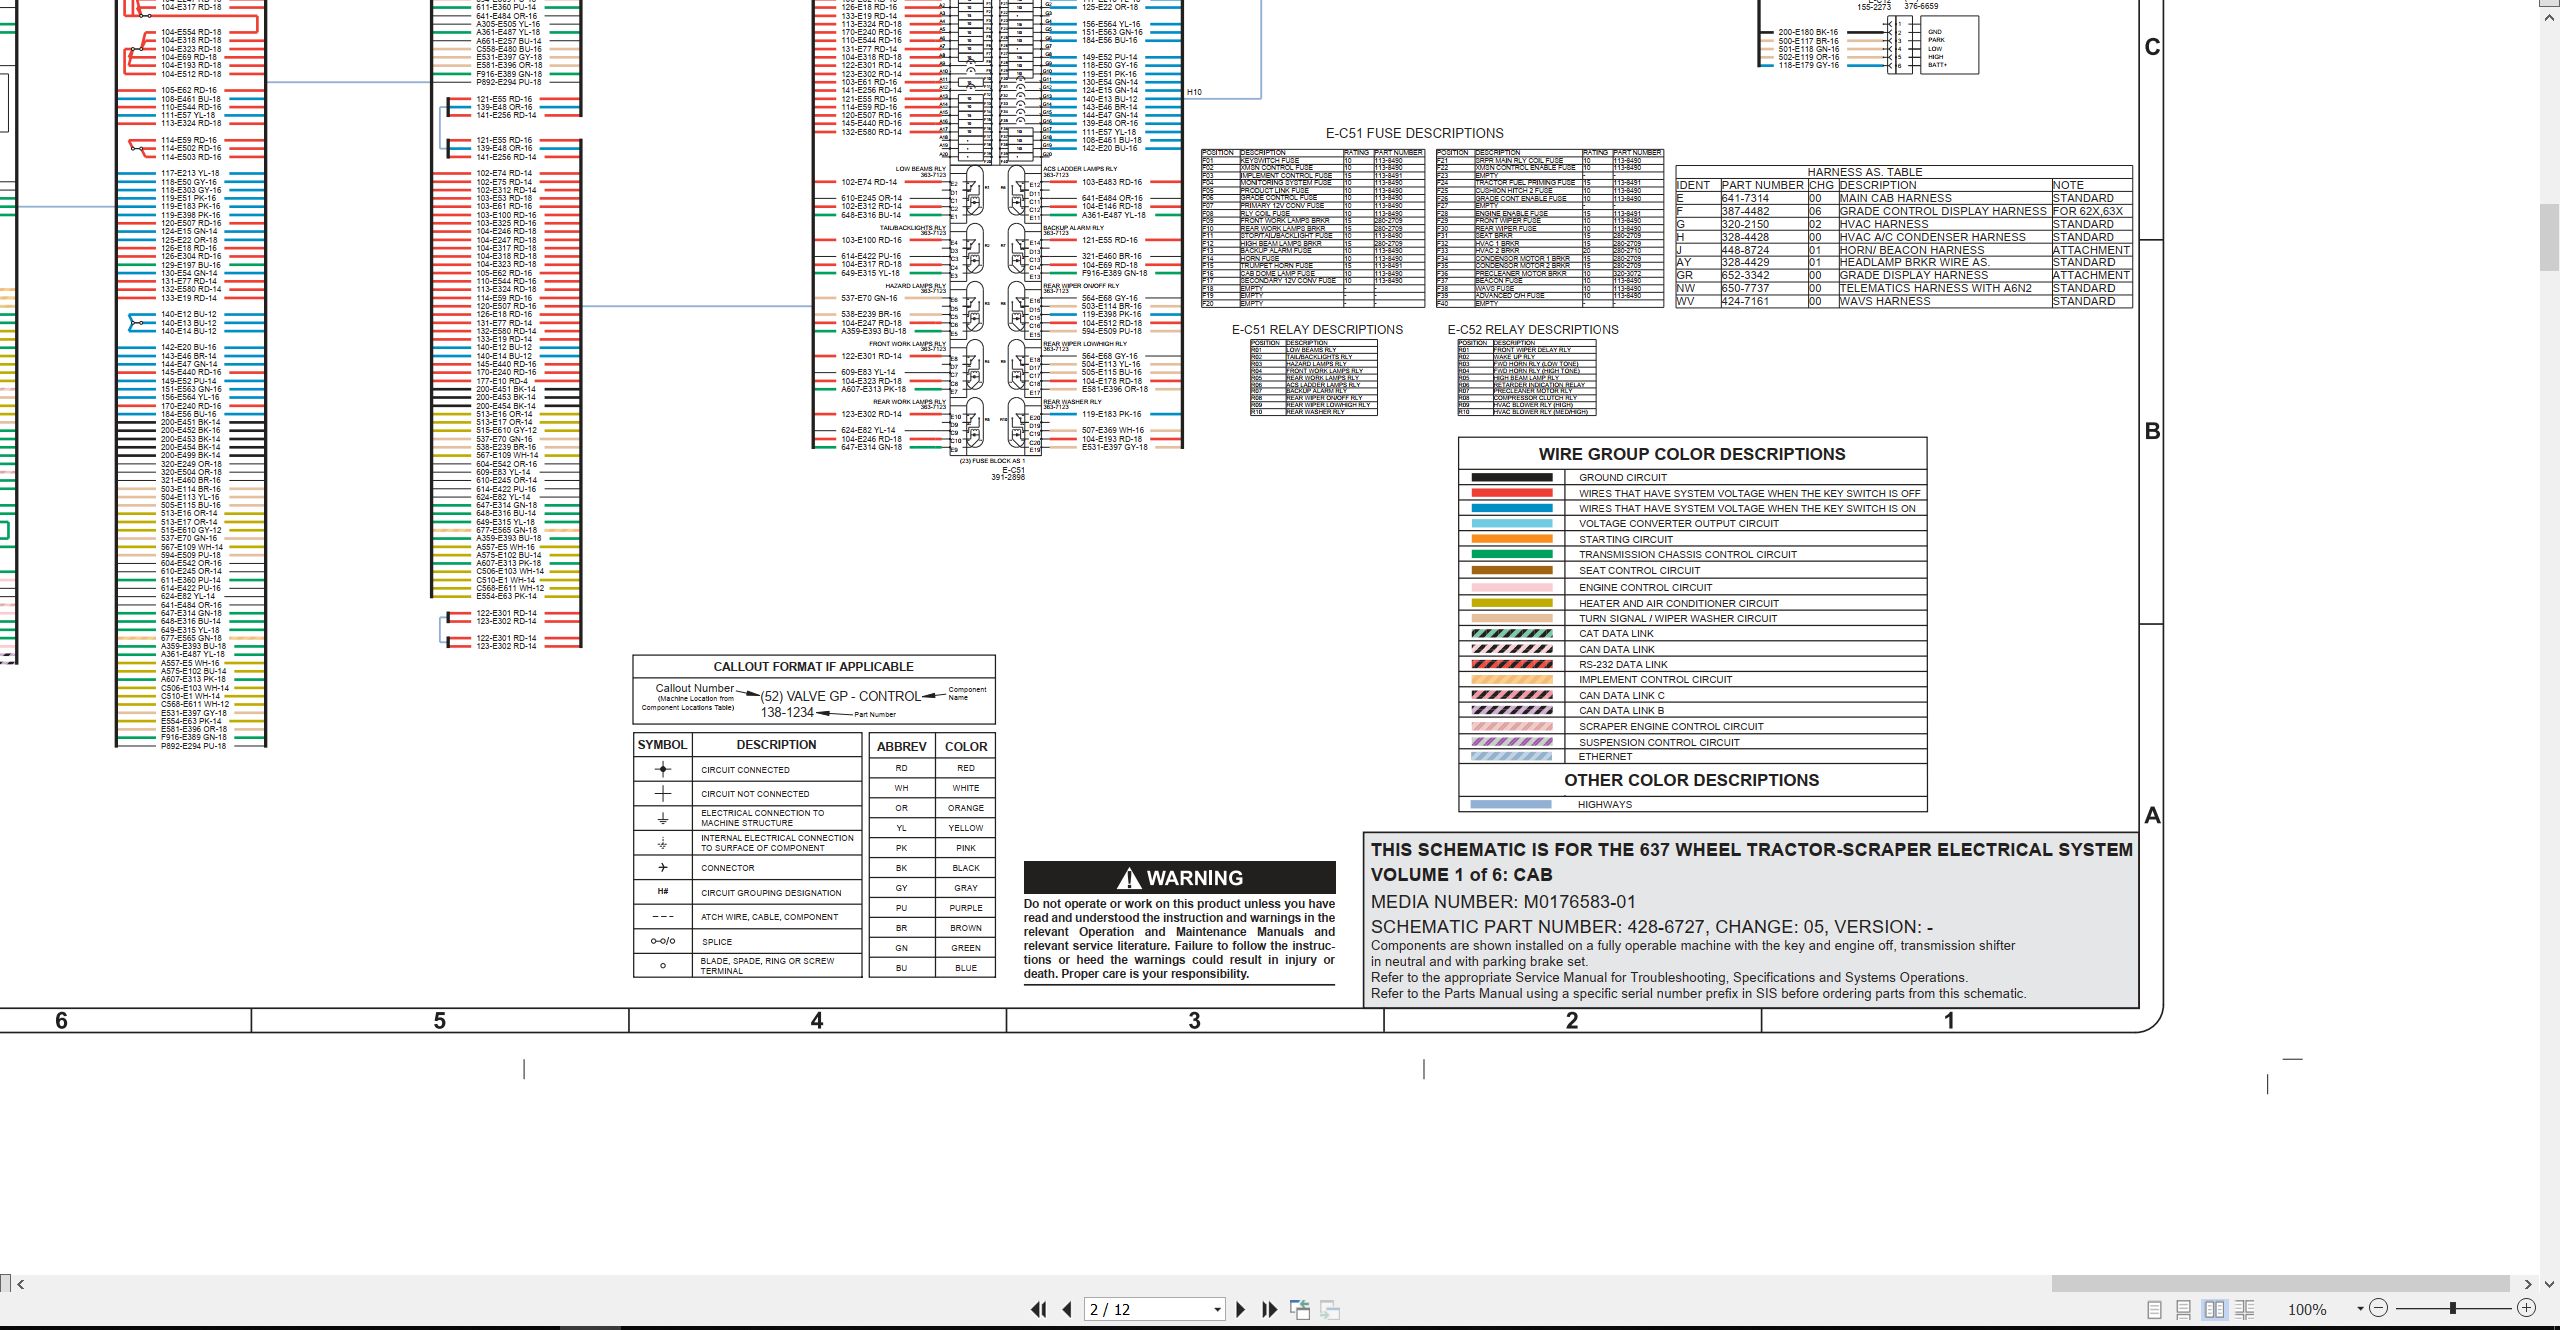Click grid row letter B on right
The image size is (2560, 1330).
coord(2152,431)
